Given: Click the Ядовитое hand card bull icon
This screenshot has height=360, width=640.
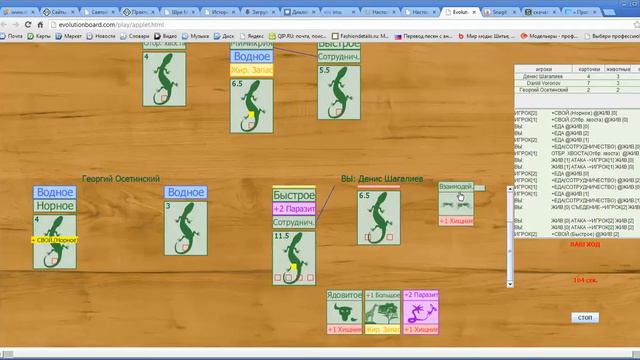Looking at the screenshot, I should click(344, 313).
